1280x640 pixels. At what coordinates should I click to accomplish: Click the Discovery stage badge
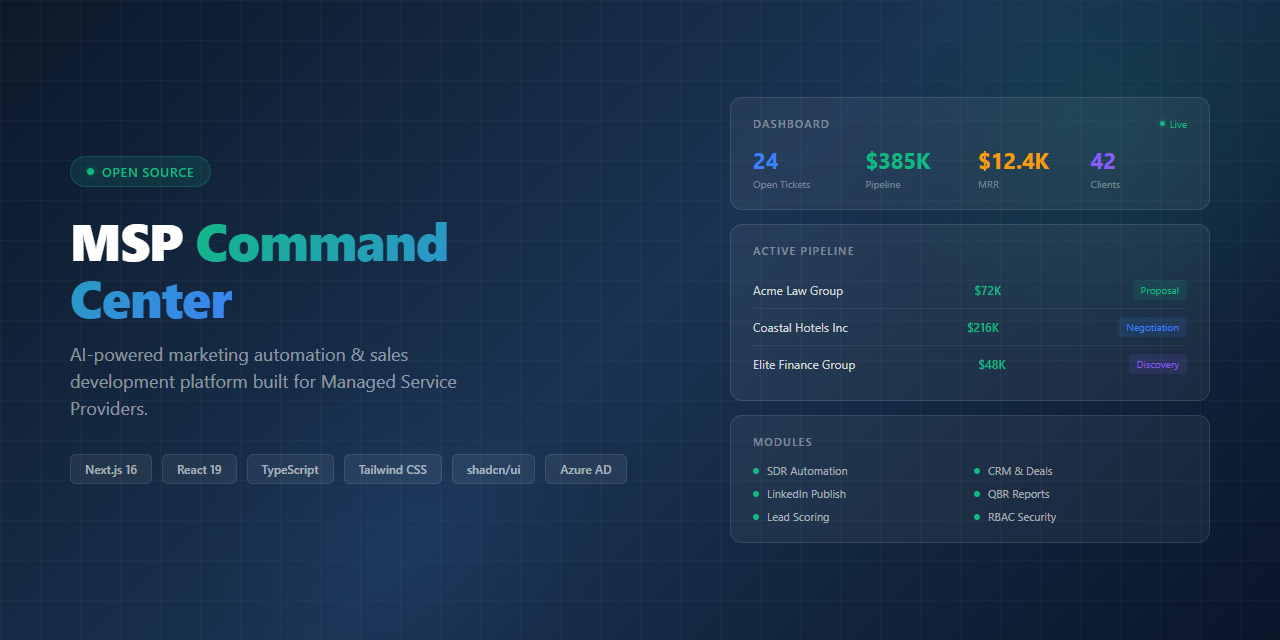pyautogui.click(x=1158, y=365)
